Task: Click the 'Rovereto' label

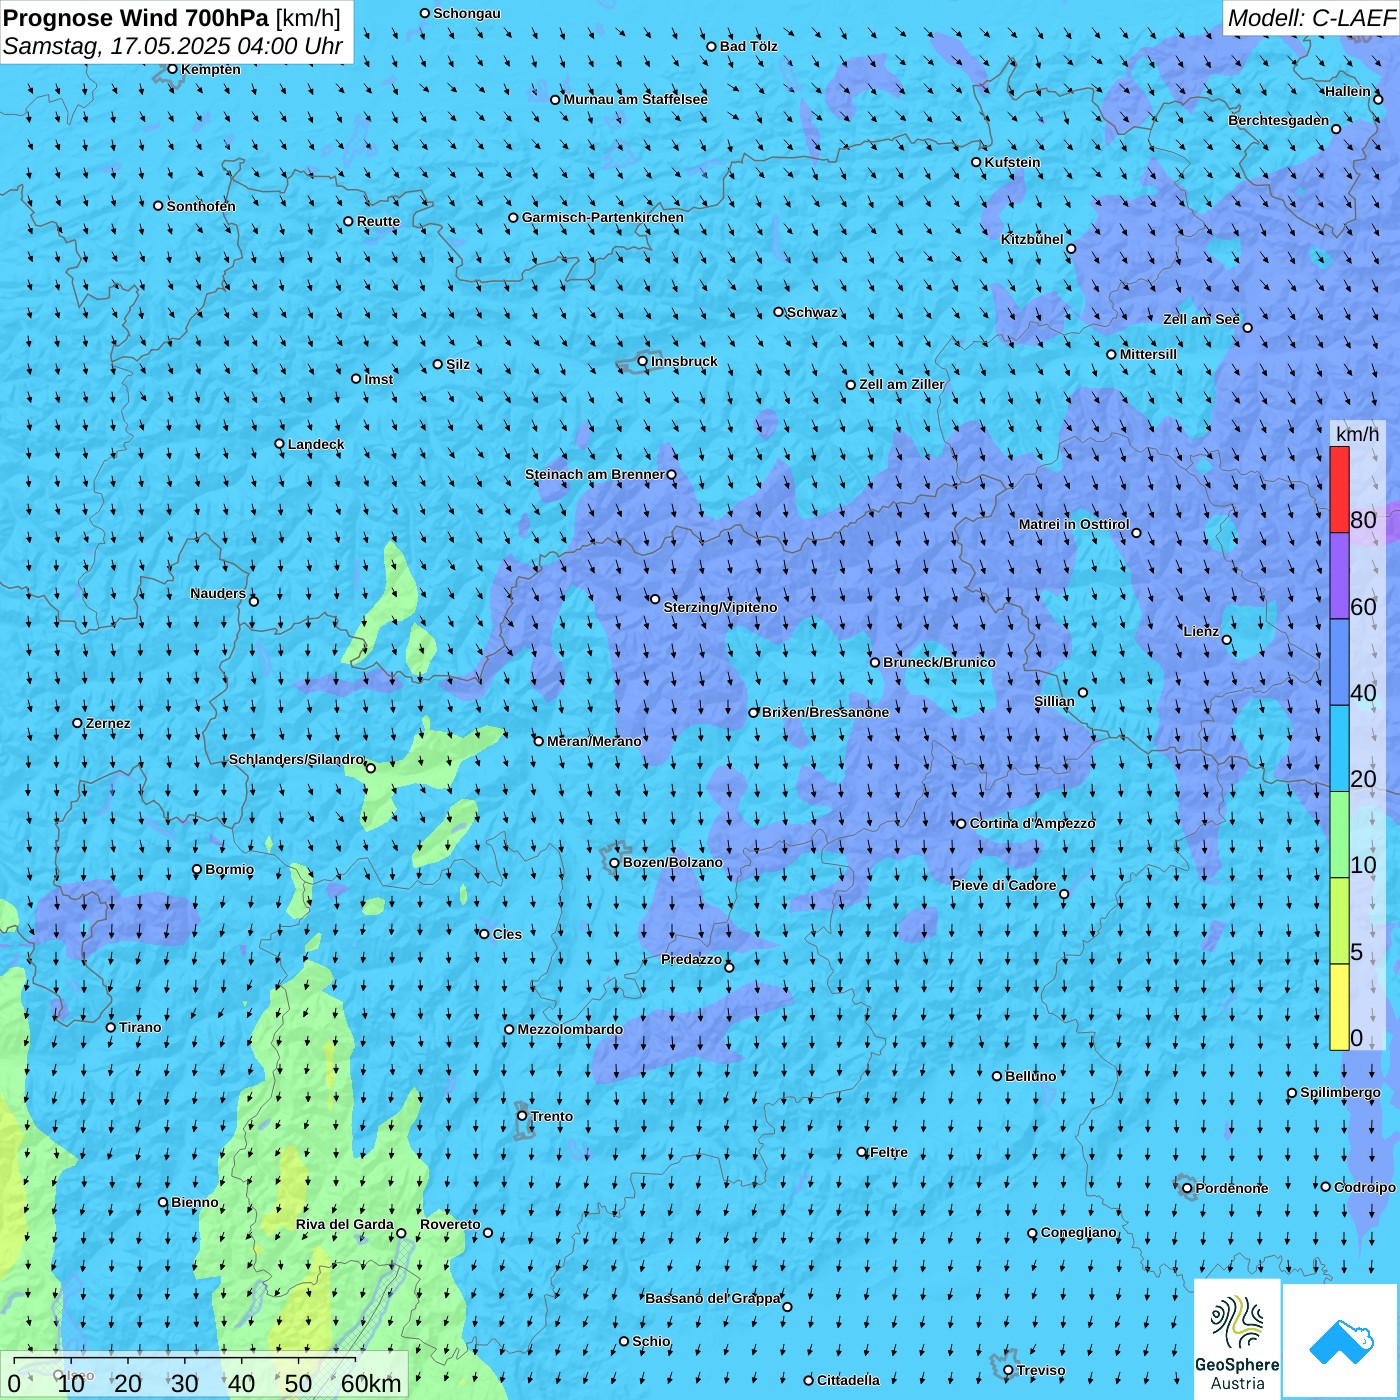Action: pos(450,1224)
